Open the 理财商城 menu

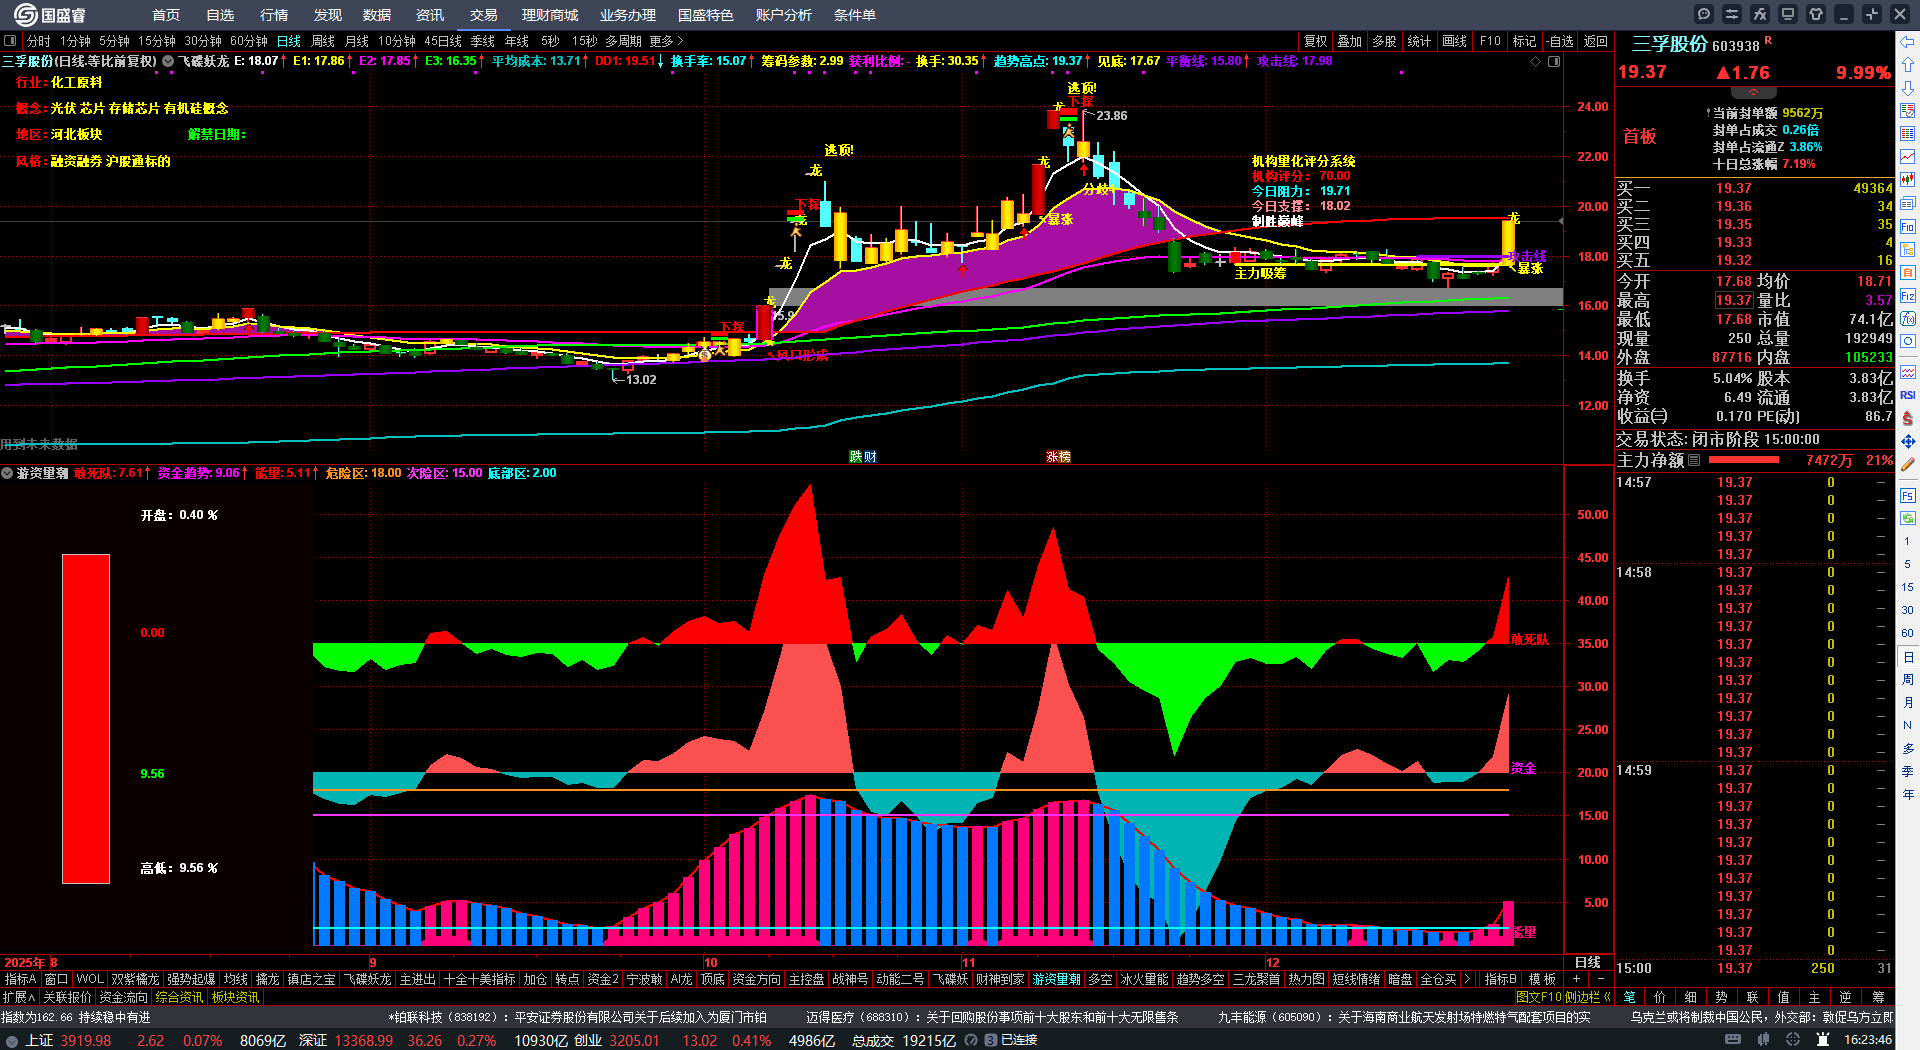(550, 15)
